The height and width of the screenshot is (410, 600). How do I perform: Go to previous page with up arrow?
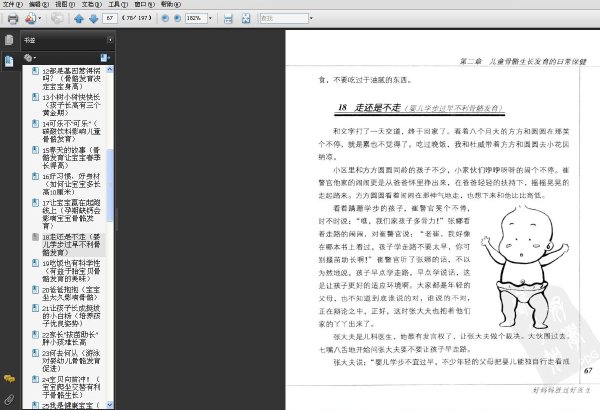(79, 18)
